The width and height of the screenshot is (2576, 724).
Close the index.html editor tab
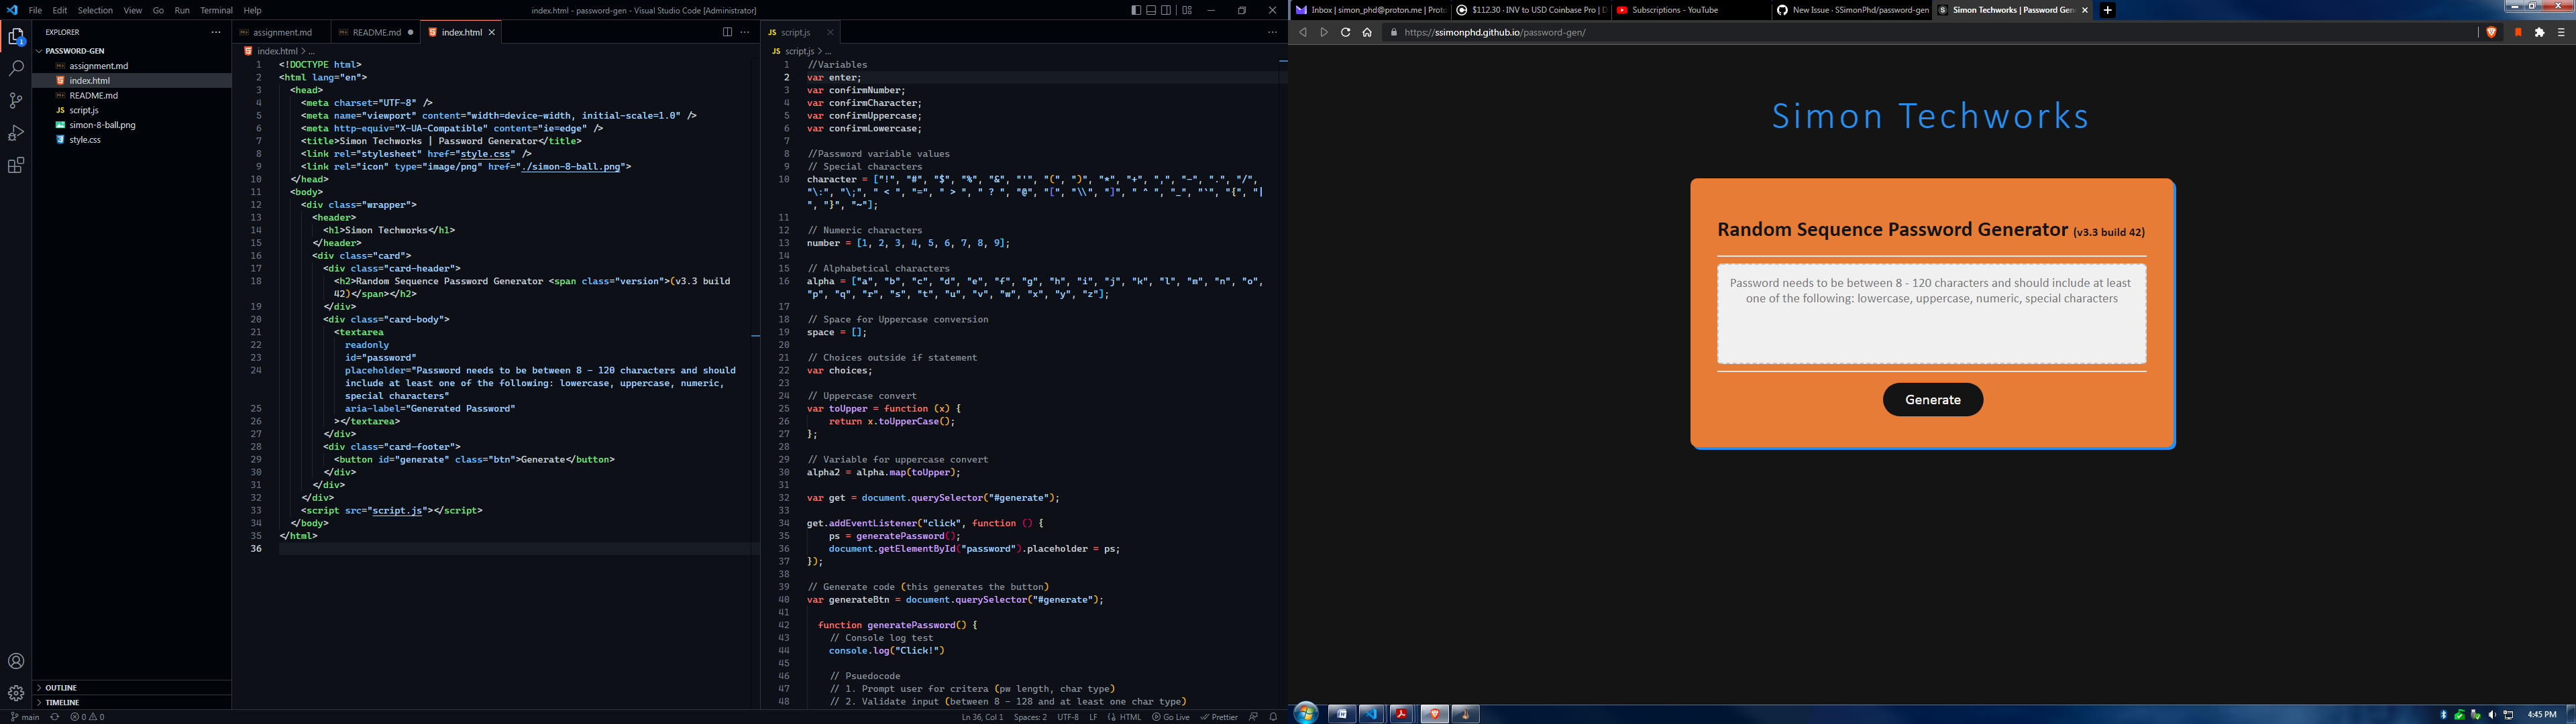click(492, 32)
